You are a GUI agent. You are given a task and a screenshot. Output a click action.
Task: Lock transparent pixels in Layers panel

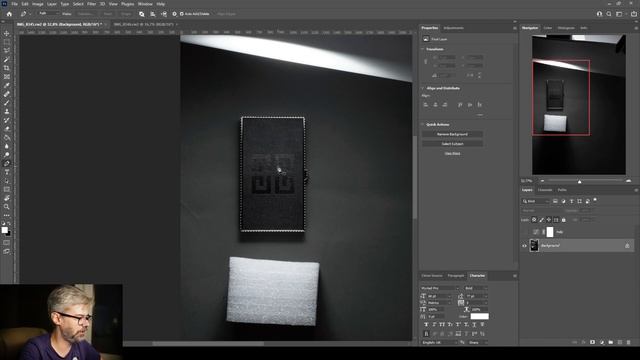point(534,220)
